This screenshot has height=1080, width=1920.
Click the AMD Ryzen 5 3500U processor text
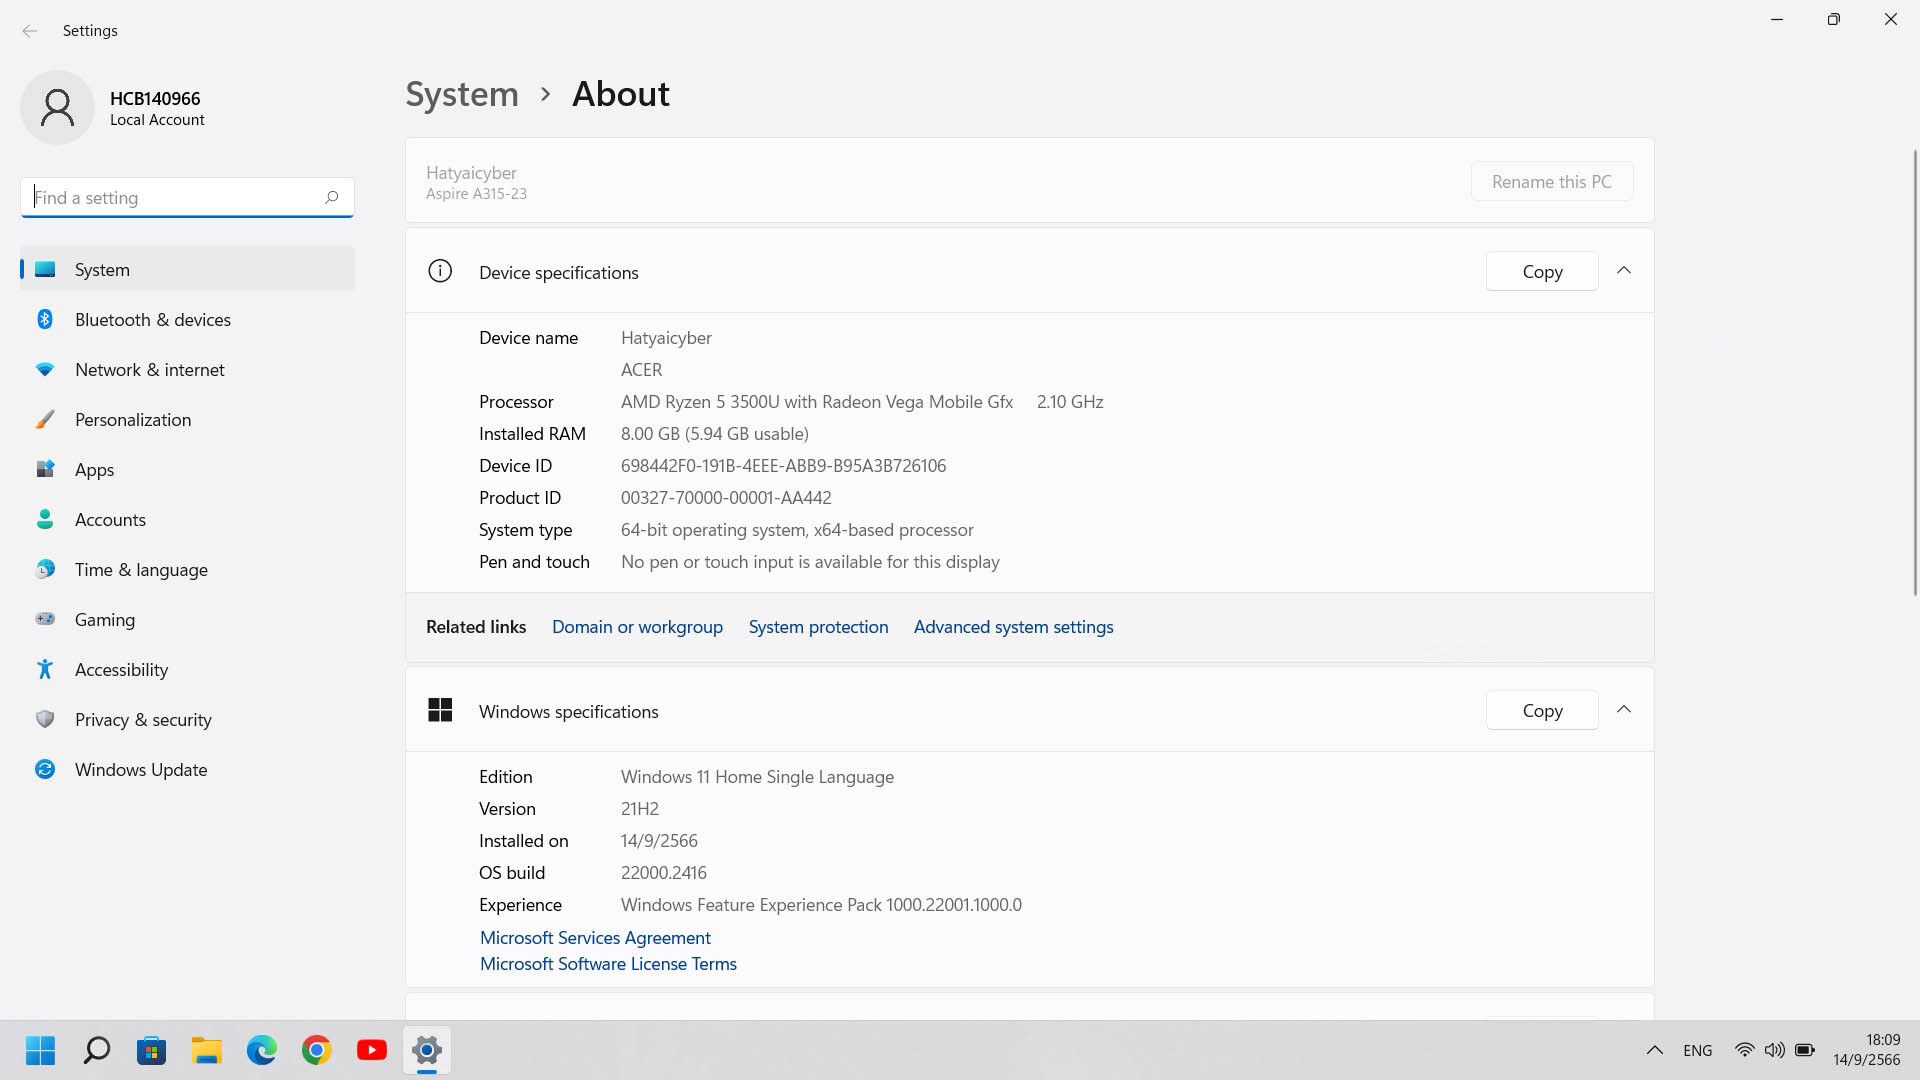pos(817,402)
